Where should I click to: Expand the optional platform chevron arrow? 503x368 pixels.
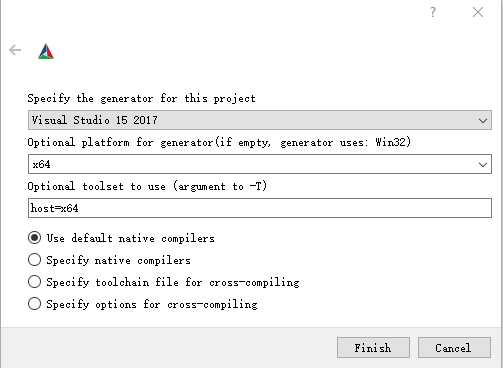pos(483,165)
